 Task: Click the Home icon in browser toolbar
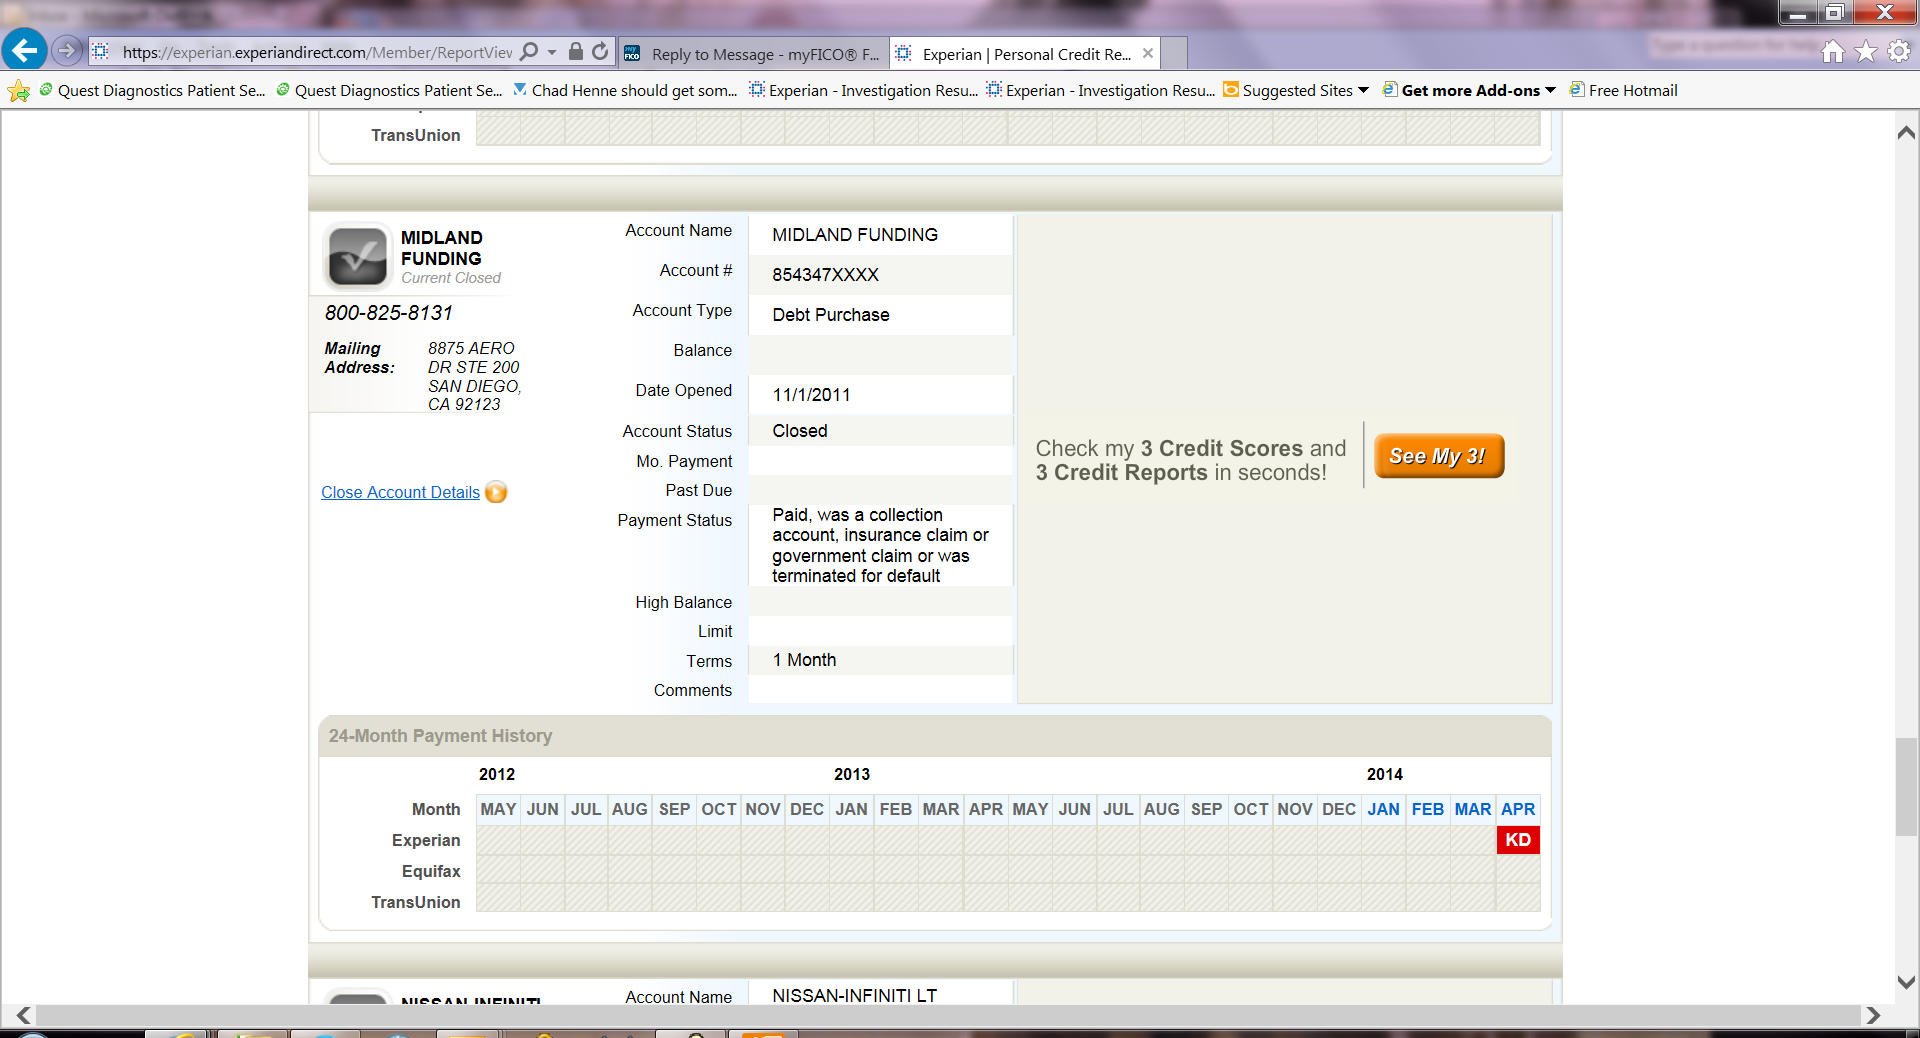tap(1833, 52)
